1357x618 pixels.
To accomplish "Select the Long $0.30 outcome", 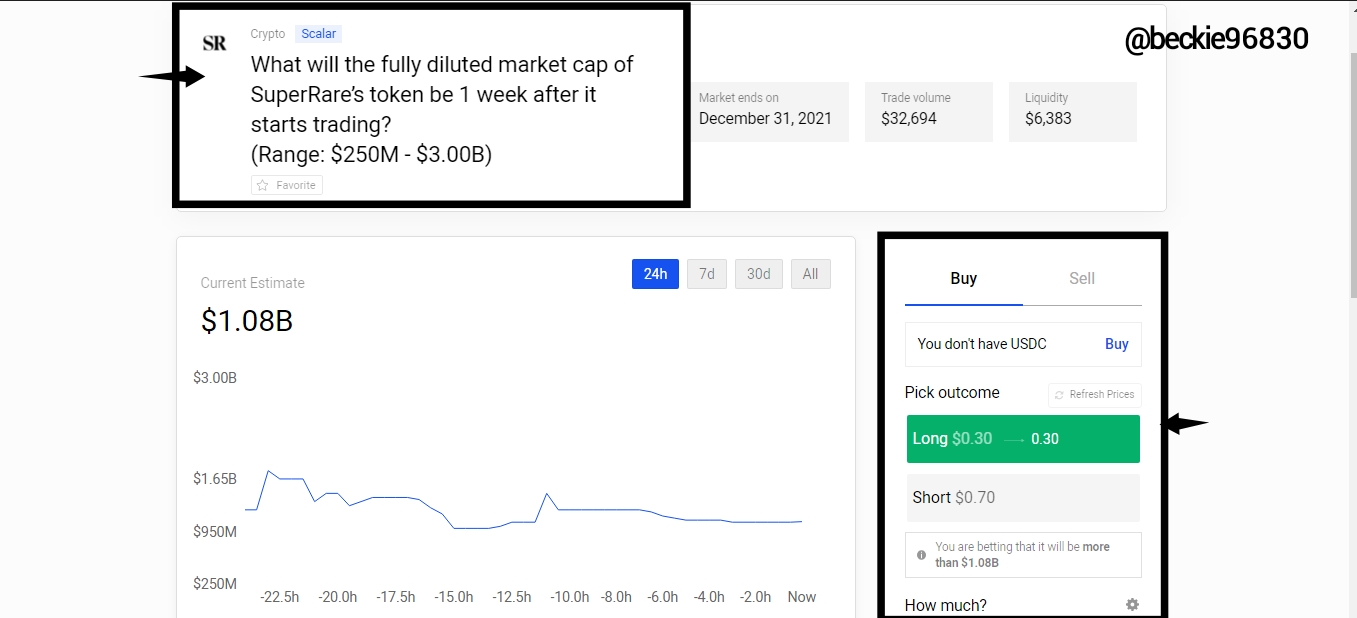I will click(x=1023, y=439).
